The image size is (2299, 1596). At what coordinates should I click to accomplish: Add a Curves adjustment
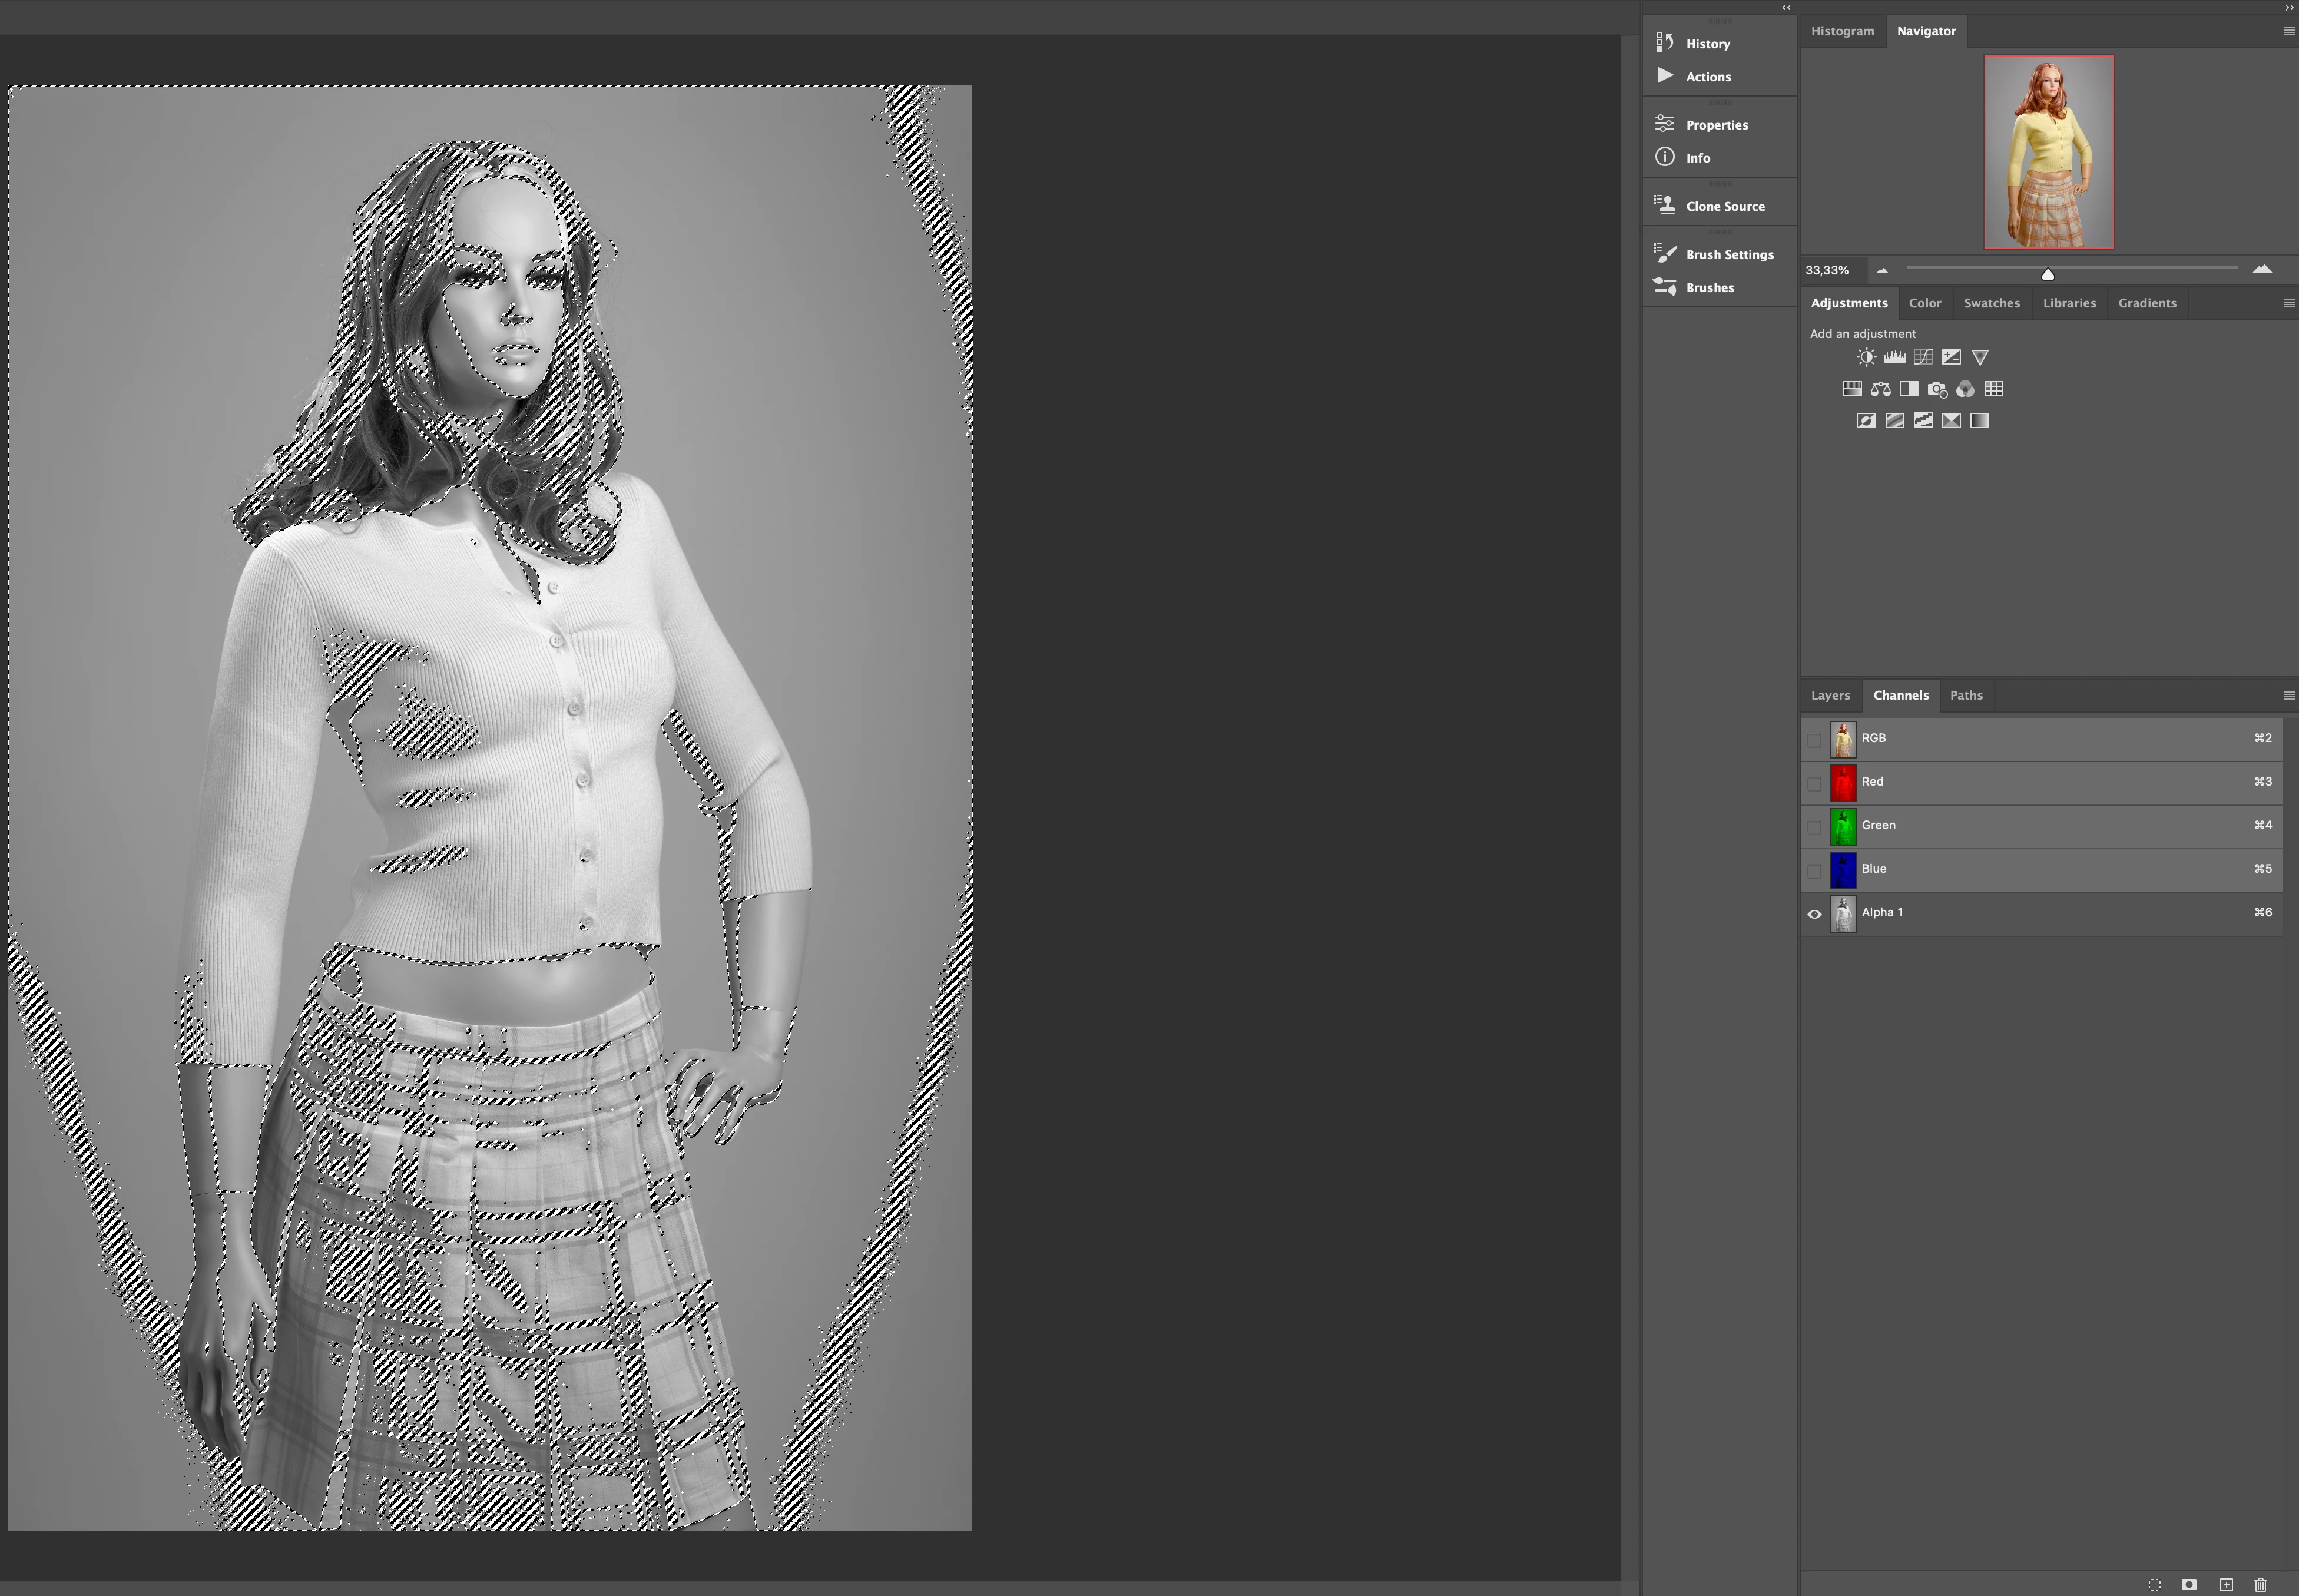pos(1923,357)
